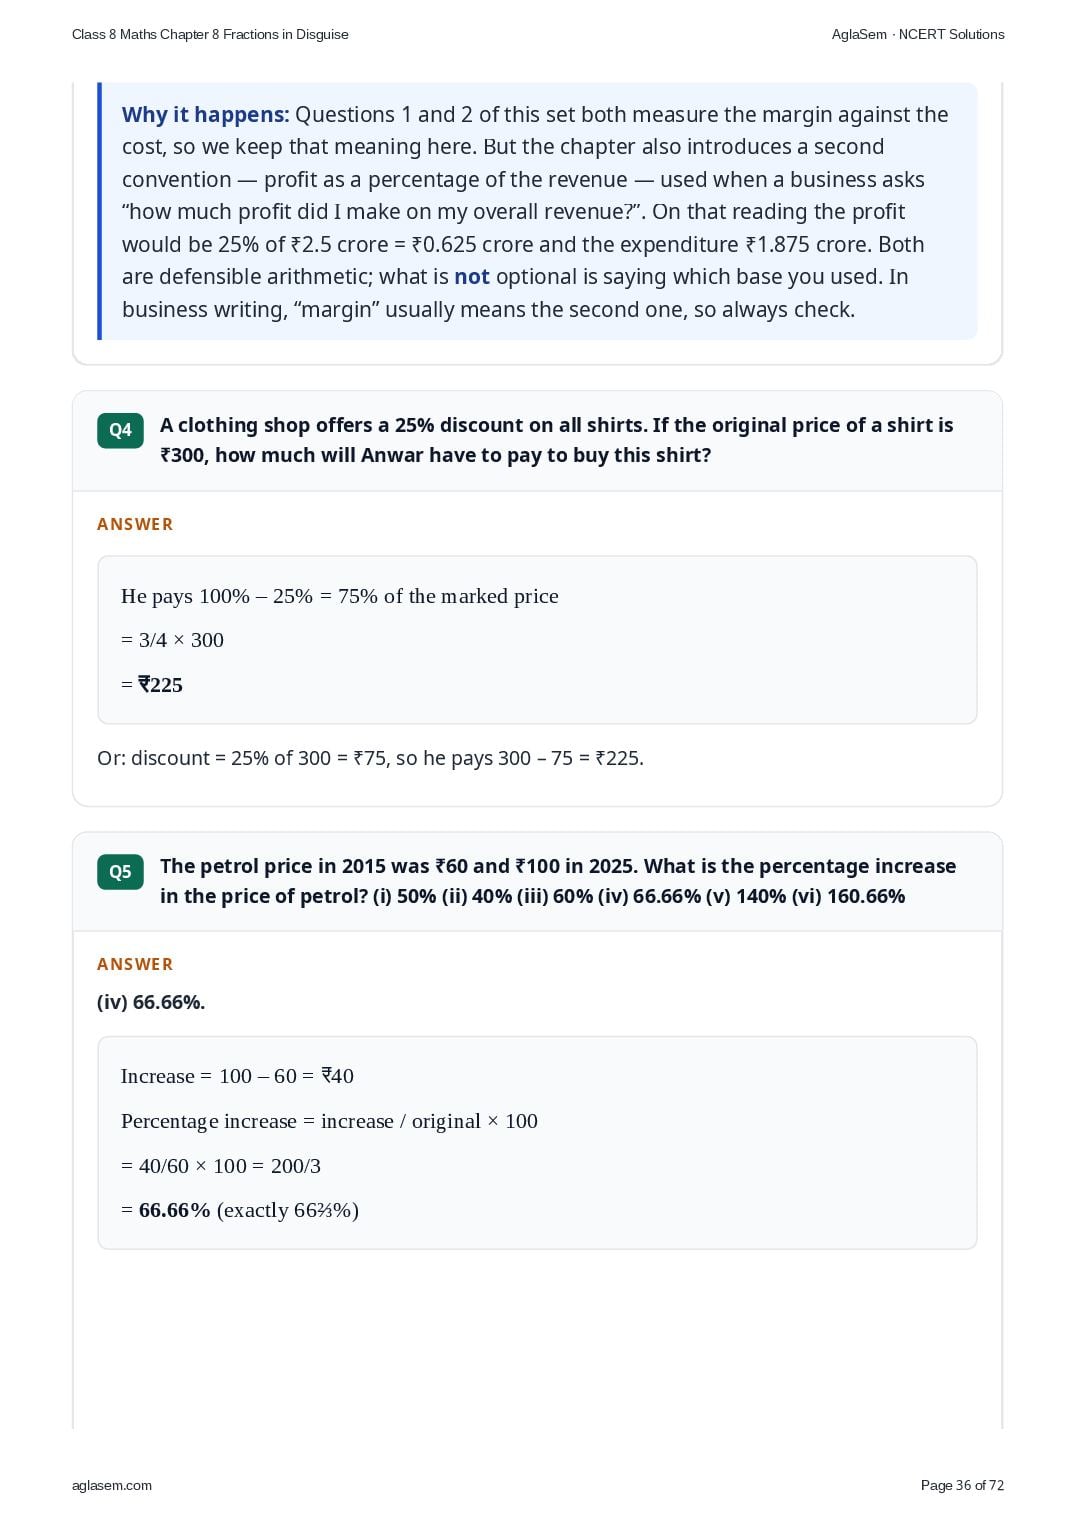Image resolution: width=1076 pixels, height=1522 pixels.
Task: Click the '= 3/4 × 300' calculation line
Action: pyautogui.click(x=172, y=640)
